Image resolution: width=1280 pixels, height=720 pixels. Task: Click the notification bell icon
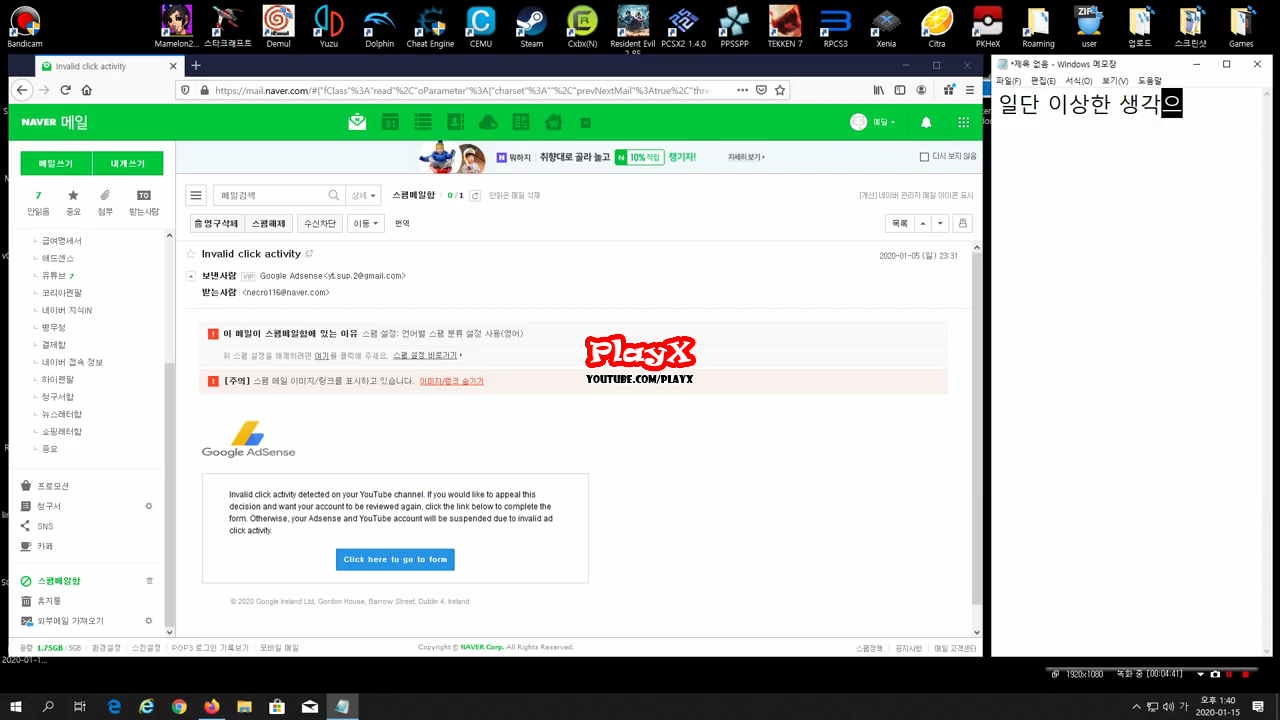(x=926, y=122)
